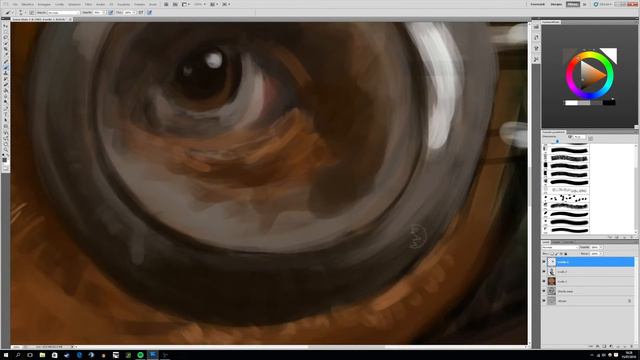Select the Clone Stamp tool

point(5,73)
